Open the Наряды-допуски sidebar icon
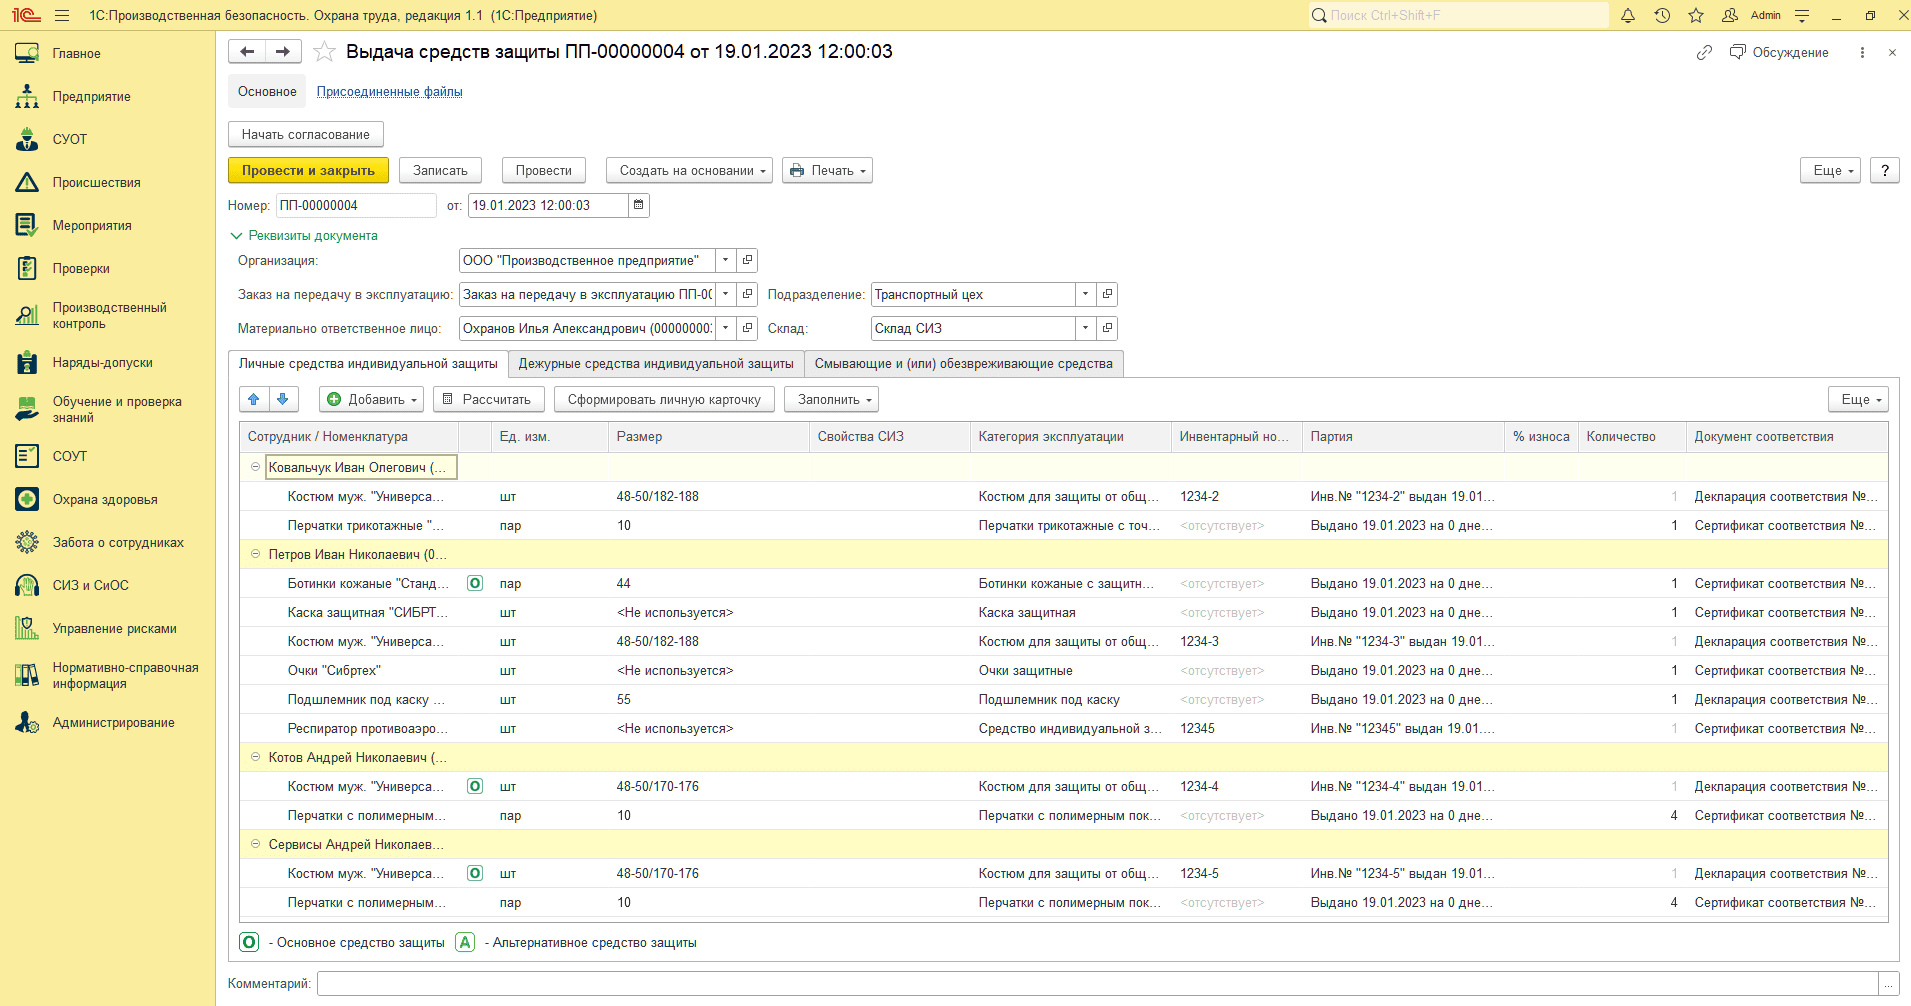Screen dimensions: 1911x1006 [x=27, y=362]
